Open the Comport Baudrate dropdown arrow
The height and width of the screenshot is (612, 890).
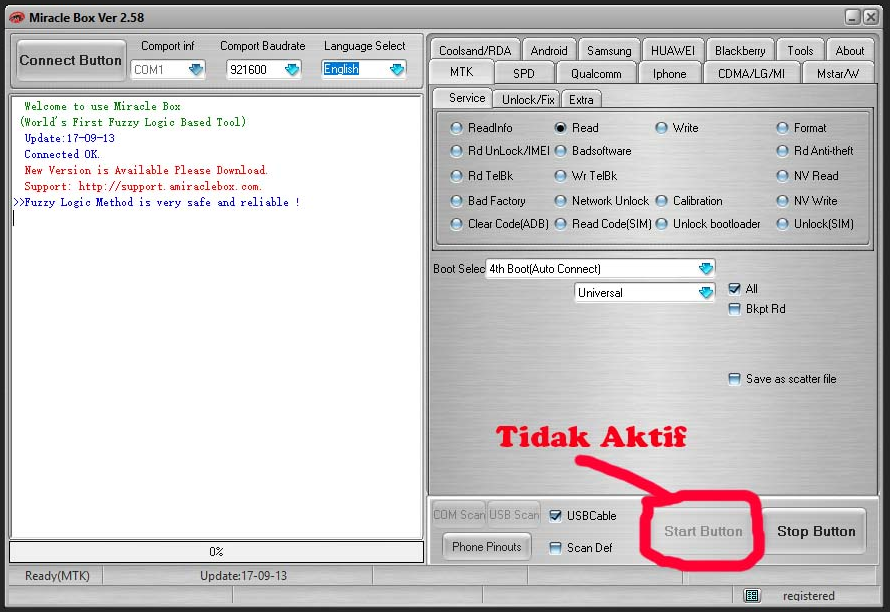[292, 69]
